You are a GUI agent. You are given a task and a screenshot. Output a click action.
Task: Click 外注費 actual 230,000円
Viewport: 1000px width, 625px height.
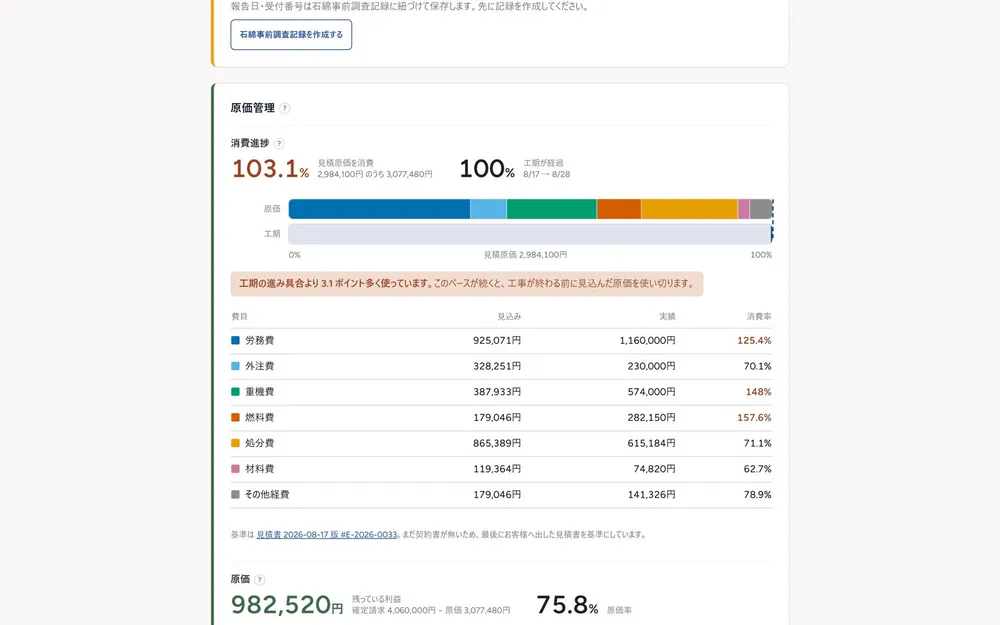pyautogui.click(x=651, y=366)
